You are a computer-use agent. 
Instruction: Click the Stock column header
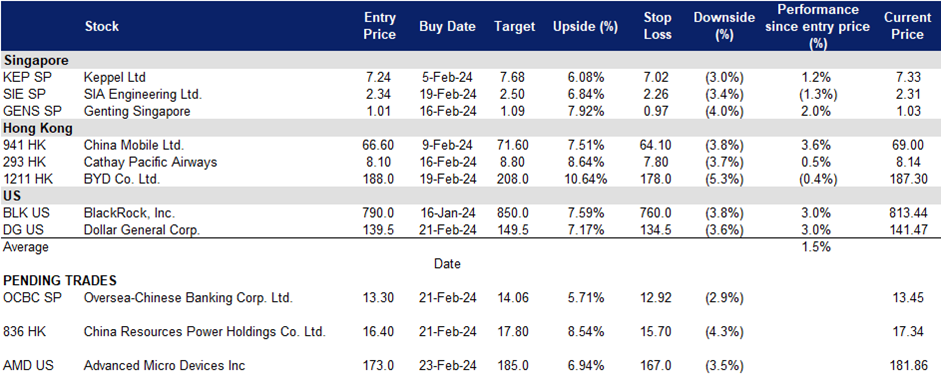point(101,26)
